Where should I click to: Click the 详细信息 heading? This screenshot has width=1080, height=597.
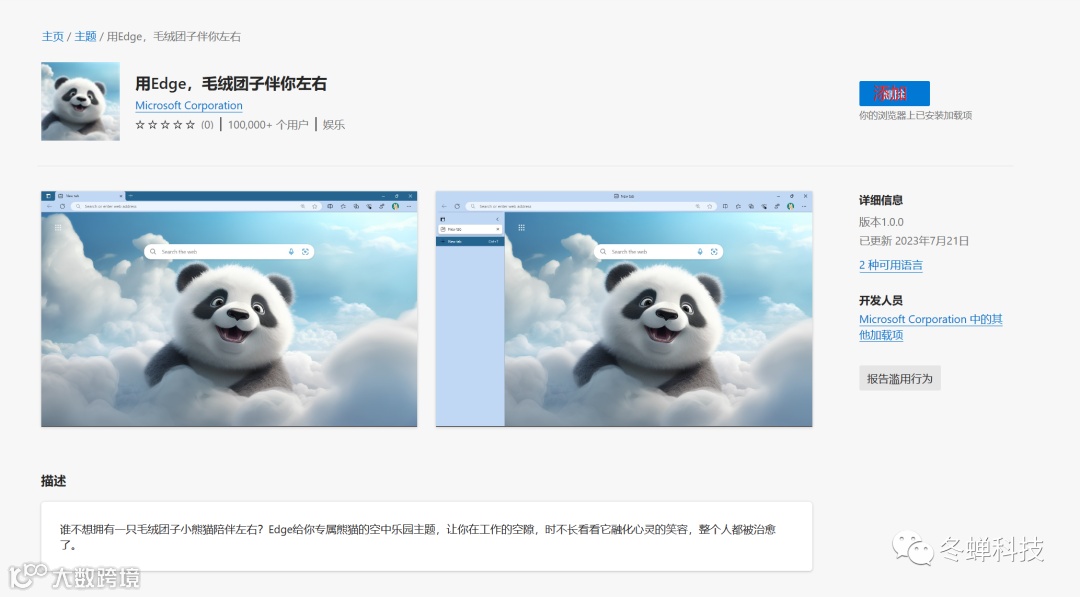[x=881, y=200]
